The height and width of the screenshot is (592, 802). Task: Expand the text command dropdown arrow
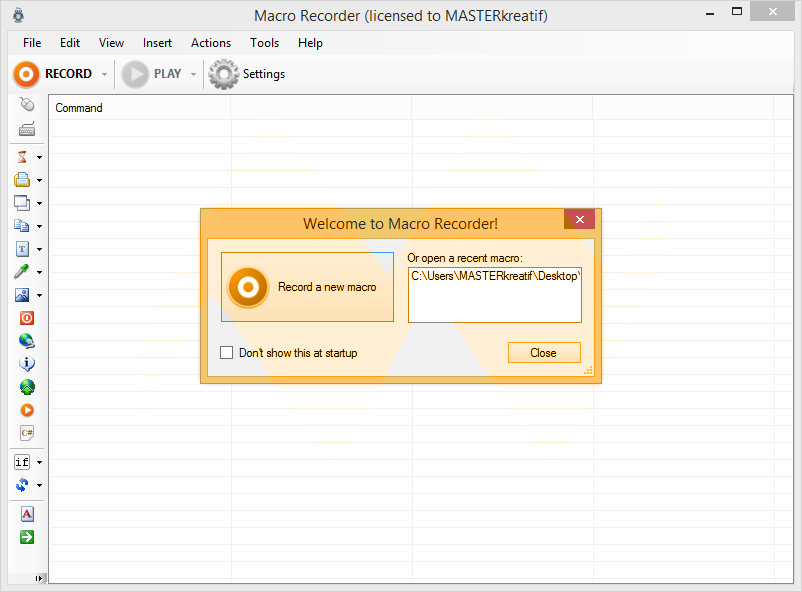pos(39,250)
